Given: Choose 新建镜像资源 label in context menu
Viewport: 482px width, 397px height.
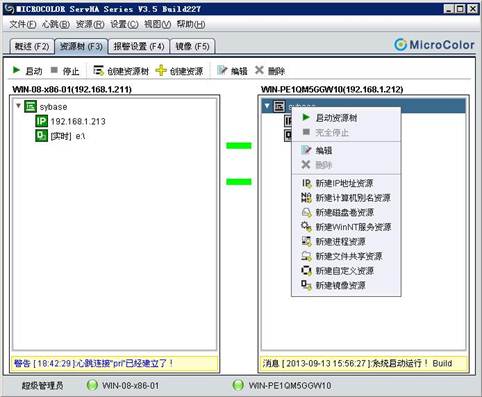Looking at the screenshot, I should pos(341,285).
